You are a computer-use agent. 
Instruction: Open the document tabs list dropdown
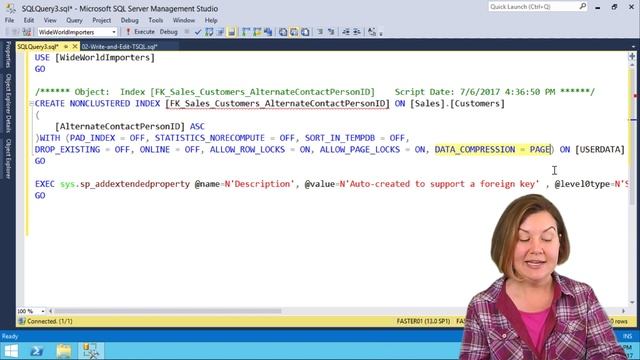coord(633,47)
